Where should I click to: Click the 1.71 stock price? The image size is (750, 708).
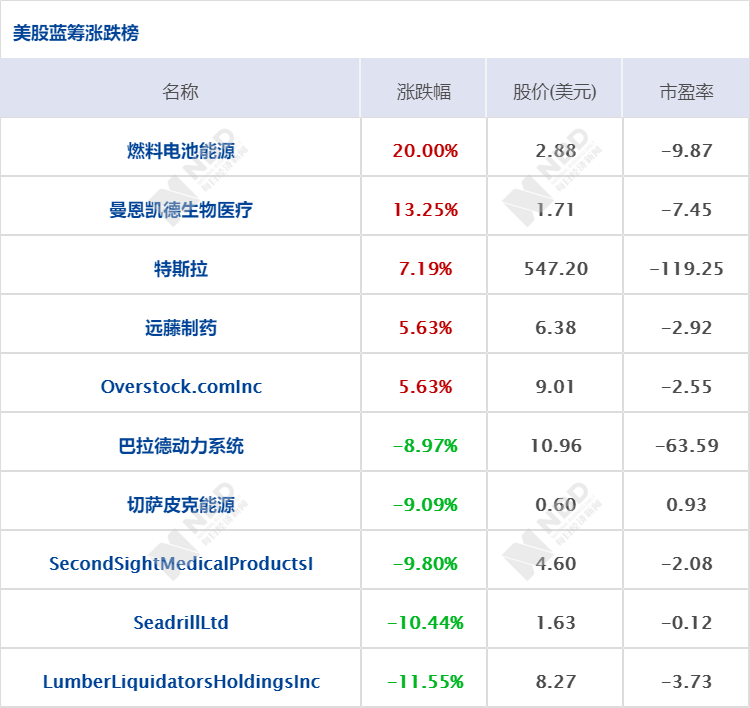point(555,210)
